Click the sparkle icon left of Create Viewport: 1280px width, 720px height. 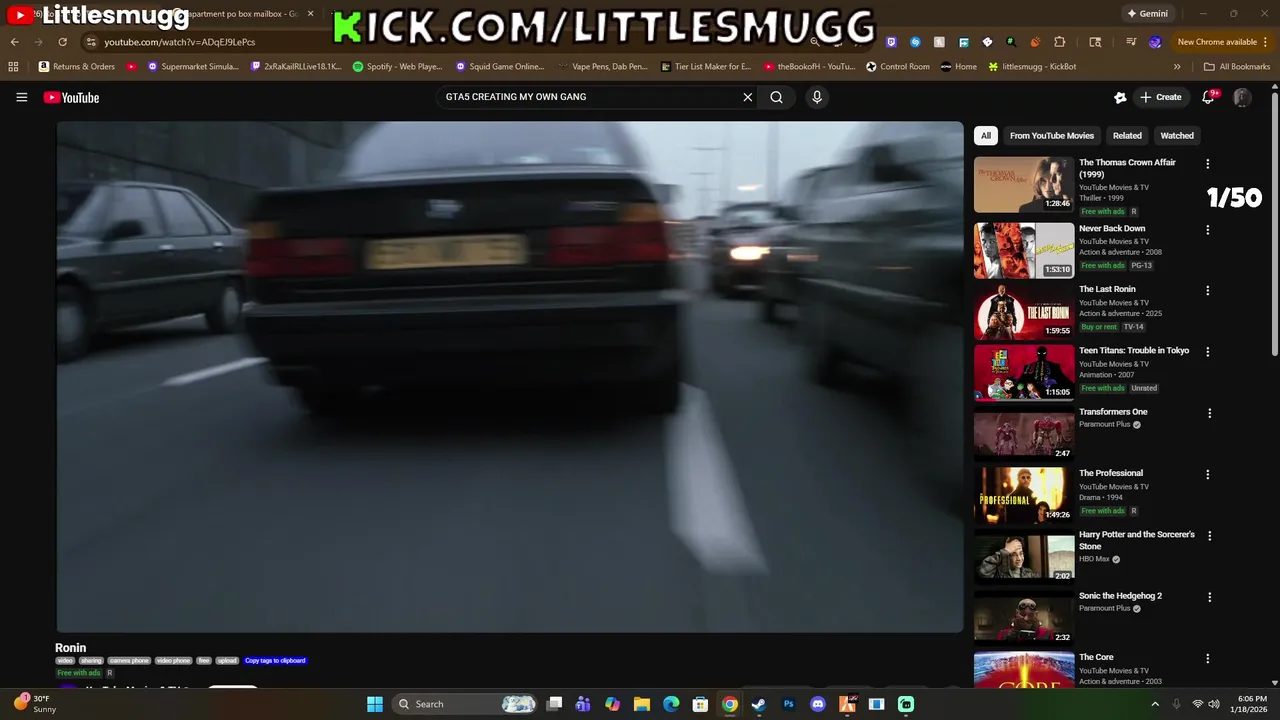[x=1120, y=97]
